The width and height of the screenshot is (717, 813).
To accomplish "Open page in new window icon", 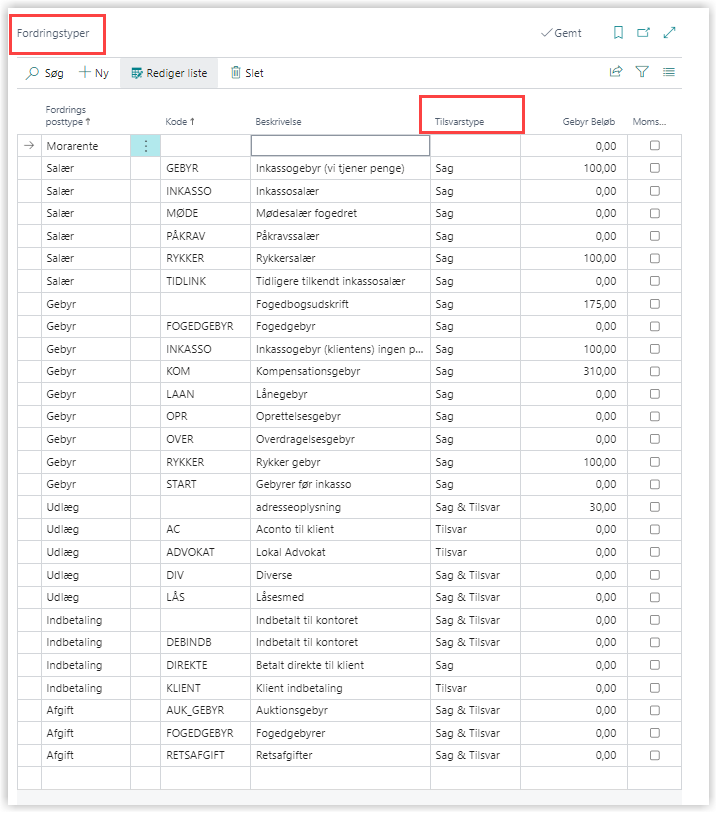I will click(x=644, y=33).
